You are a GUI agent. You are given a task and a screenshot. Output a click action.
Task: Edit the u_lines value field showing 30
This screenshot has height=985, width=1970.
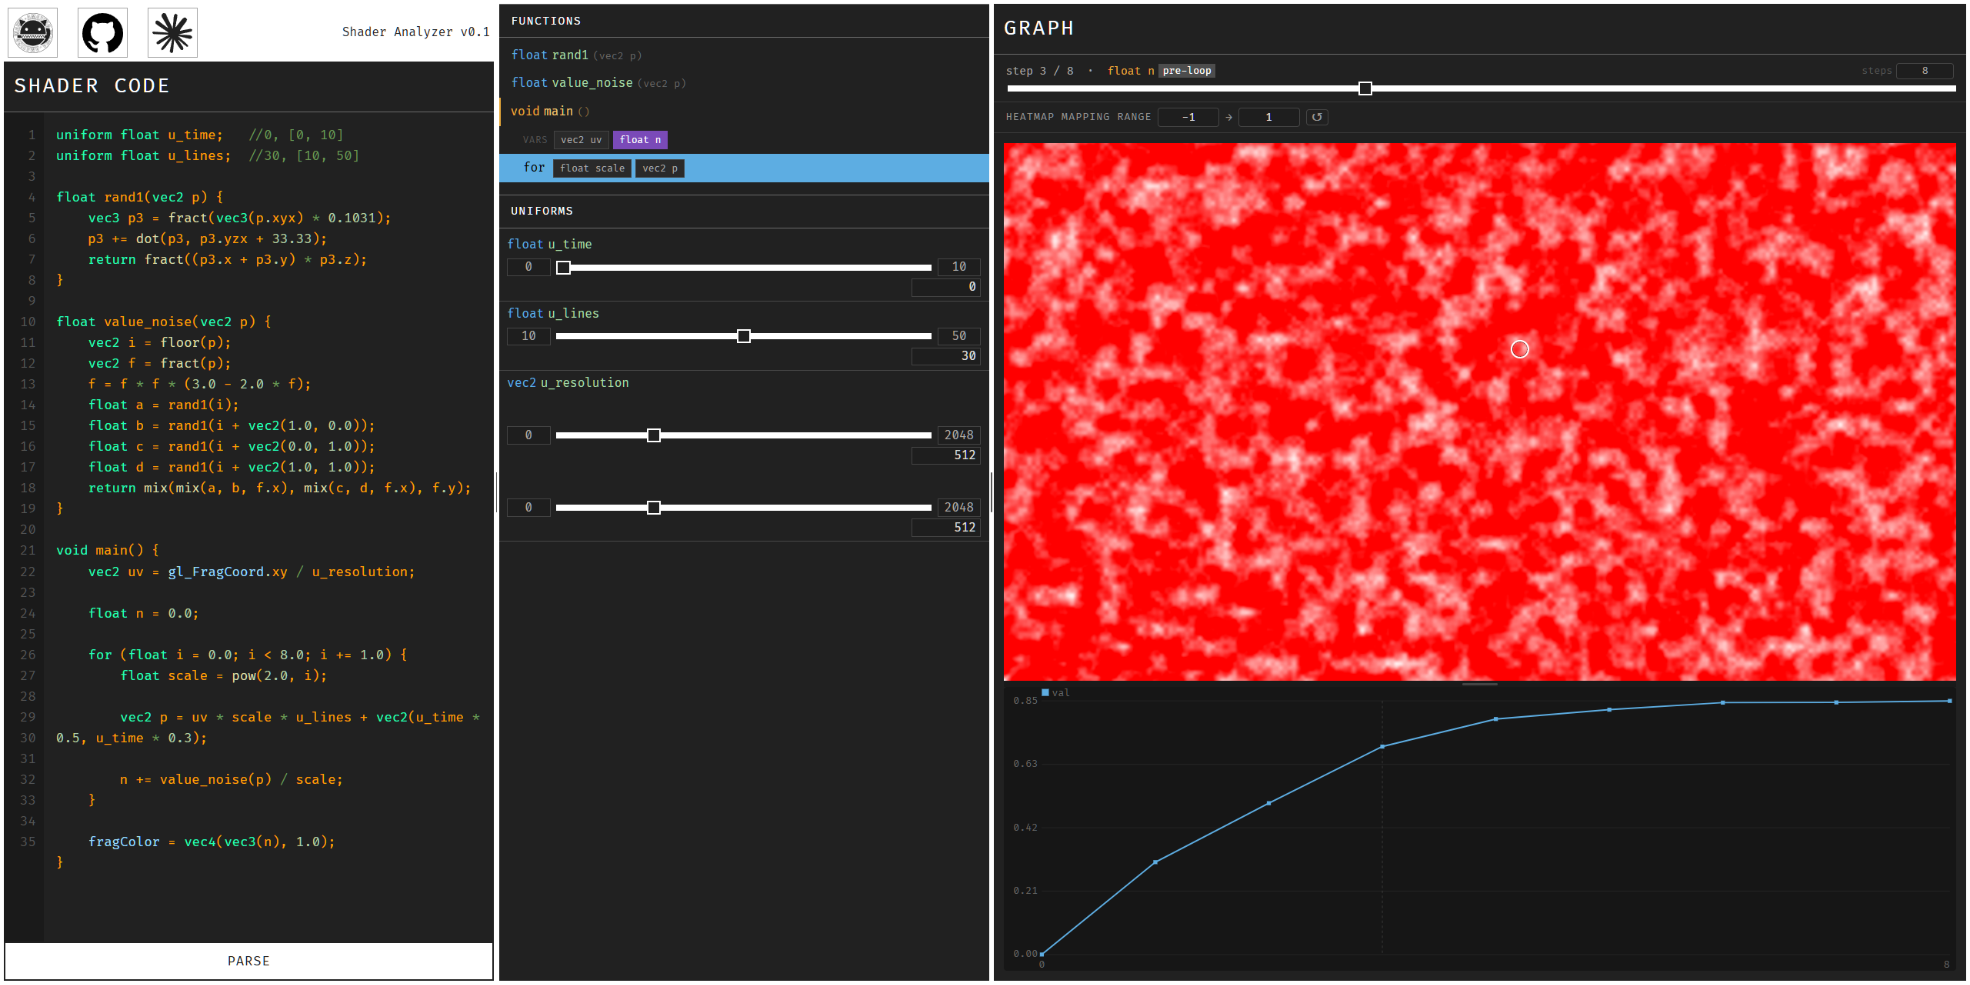(946, 356)
